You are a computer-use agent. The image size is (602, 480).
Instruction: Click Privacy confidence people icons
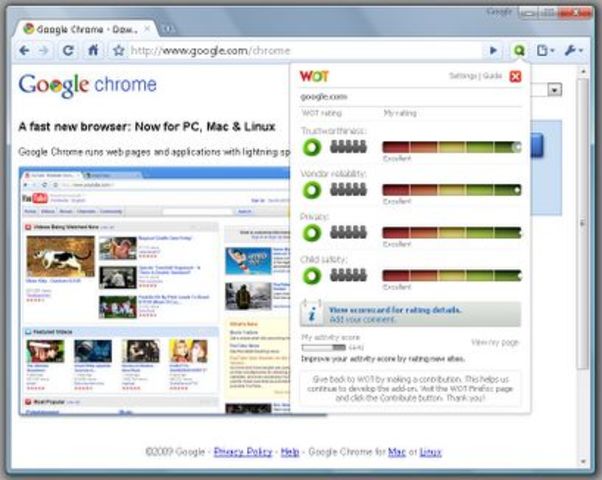349,232
